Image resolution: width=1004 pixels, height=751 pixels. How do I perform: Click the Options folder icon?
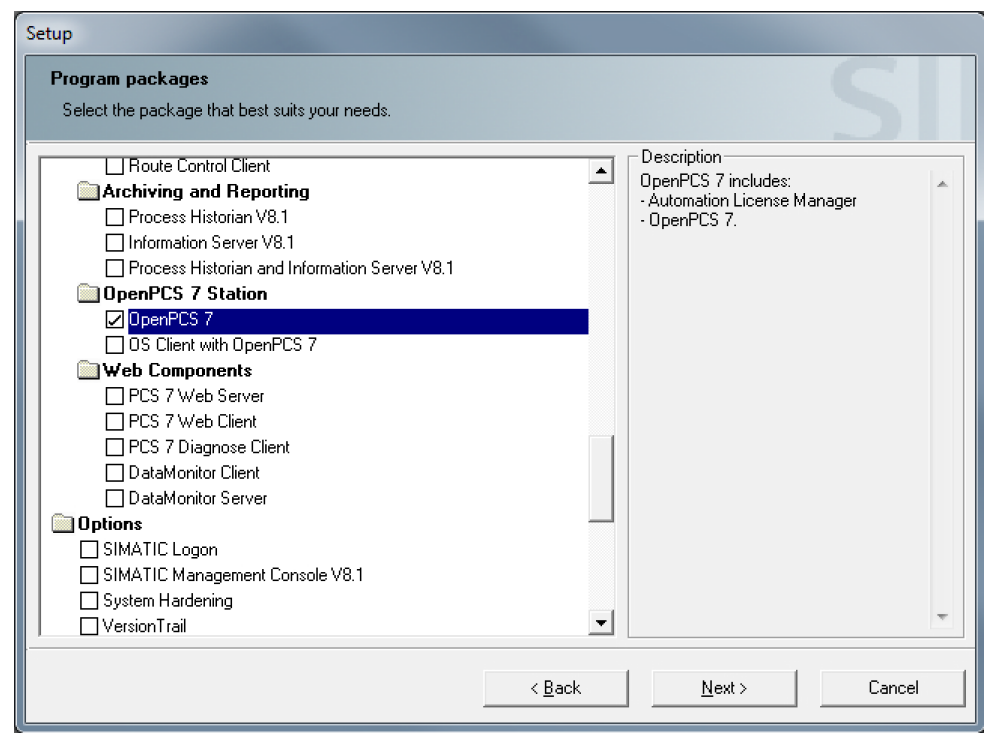click(x=64, y=524)
